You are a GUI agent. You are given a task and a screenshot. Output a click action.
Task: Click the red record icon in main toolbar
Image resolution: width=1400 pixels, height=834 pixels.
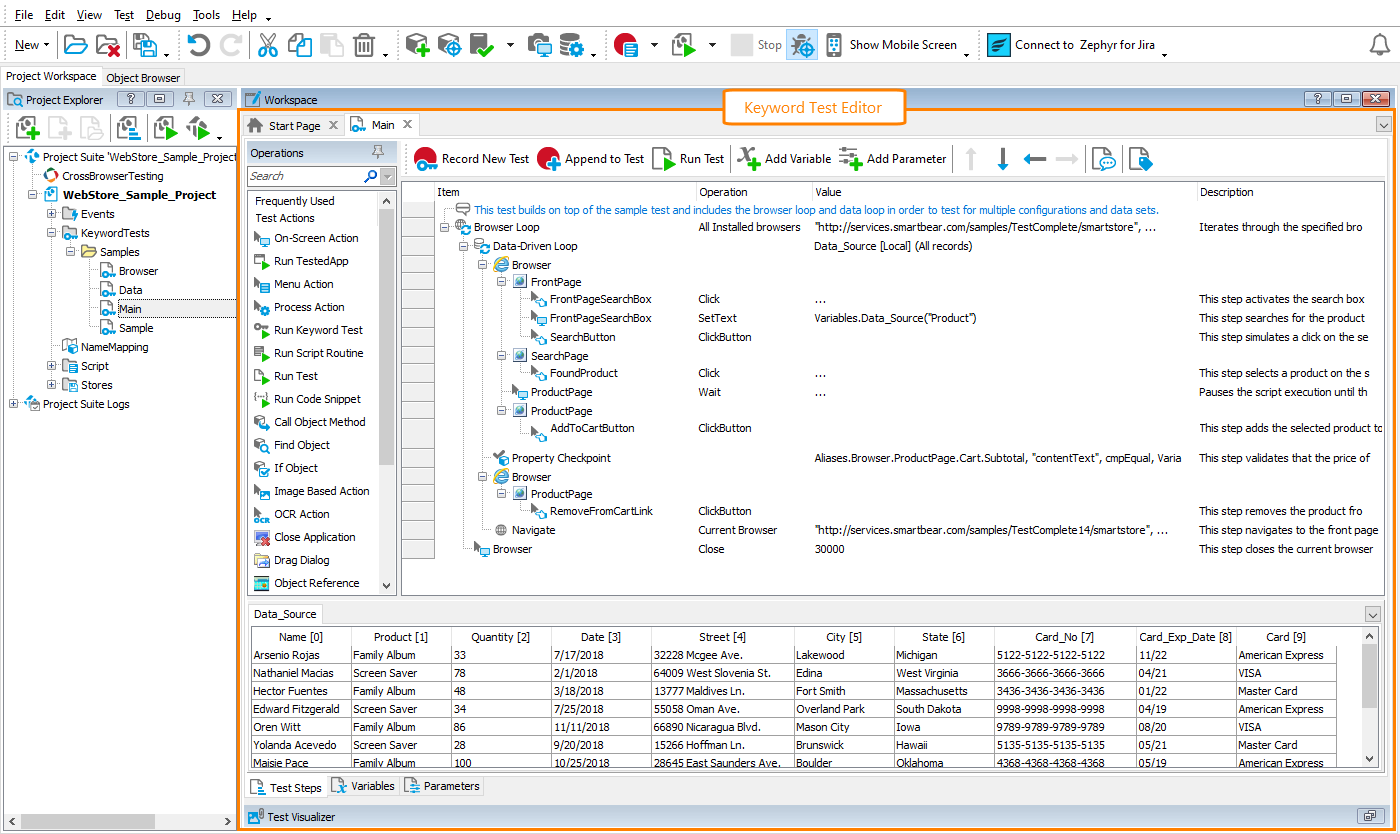(x=626, y=45)
